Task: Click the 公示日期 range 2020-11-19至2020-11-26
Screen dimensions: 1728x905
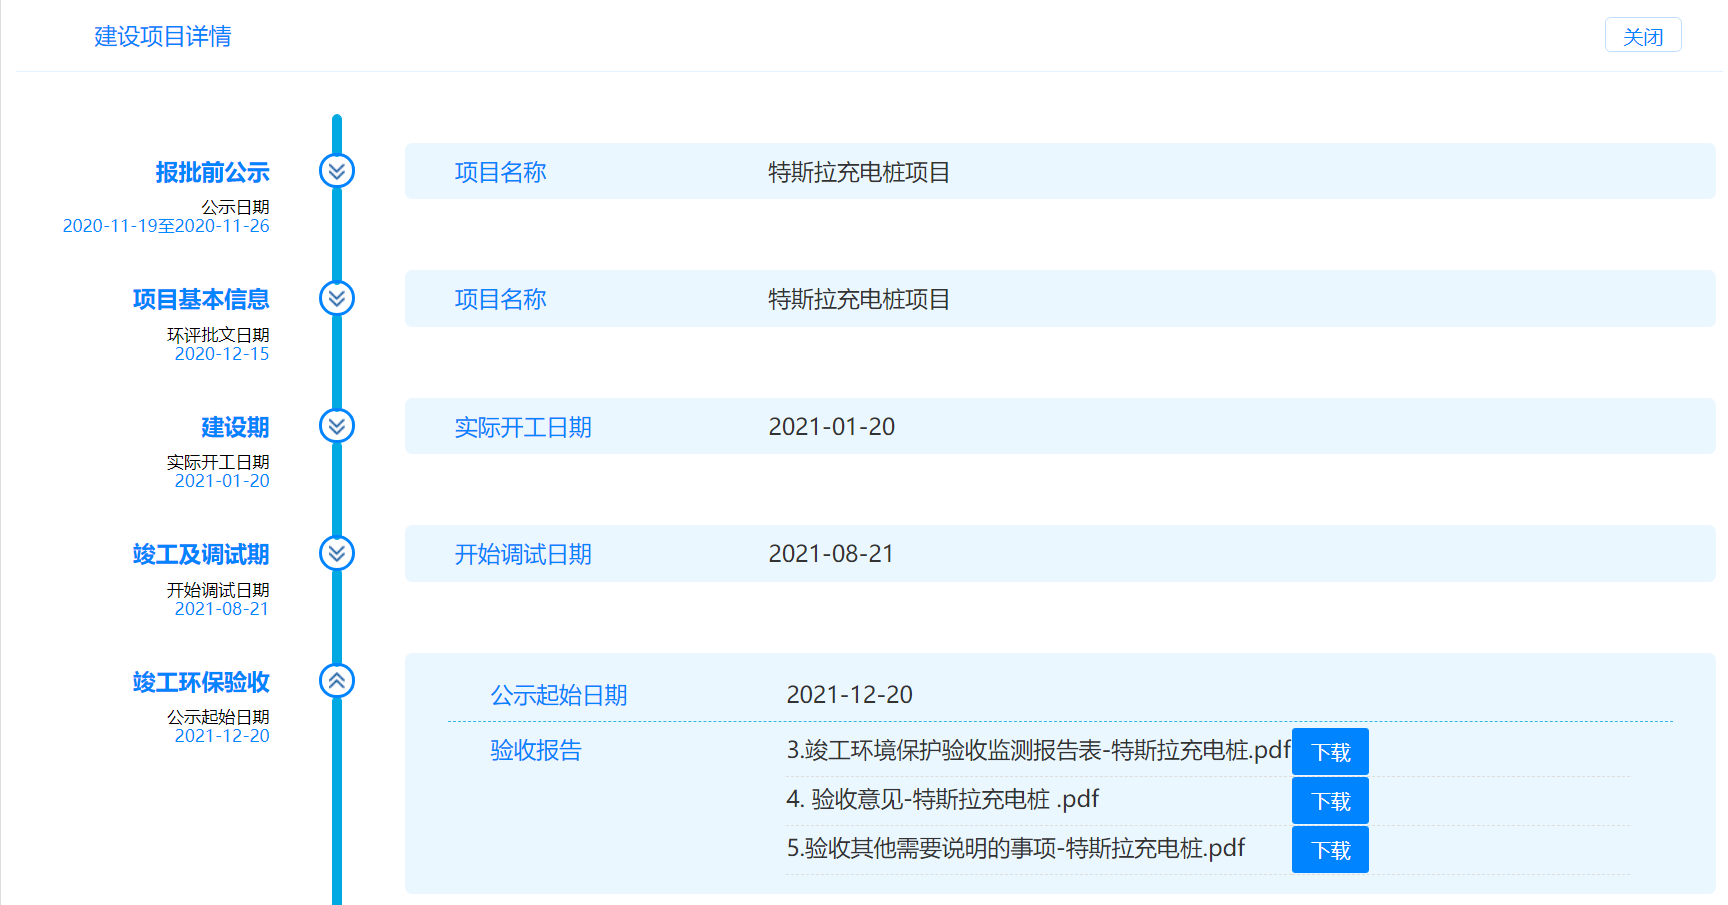Action: (x=166, y=226)
